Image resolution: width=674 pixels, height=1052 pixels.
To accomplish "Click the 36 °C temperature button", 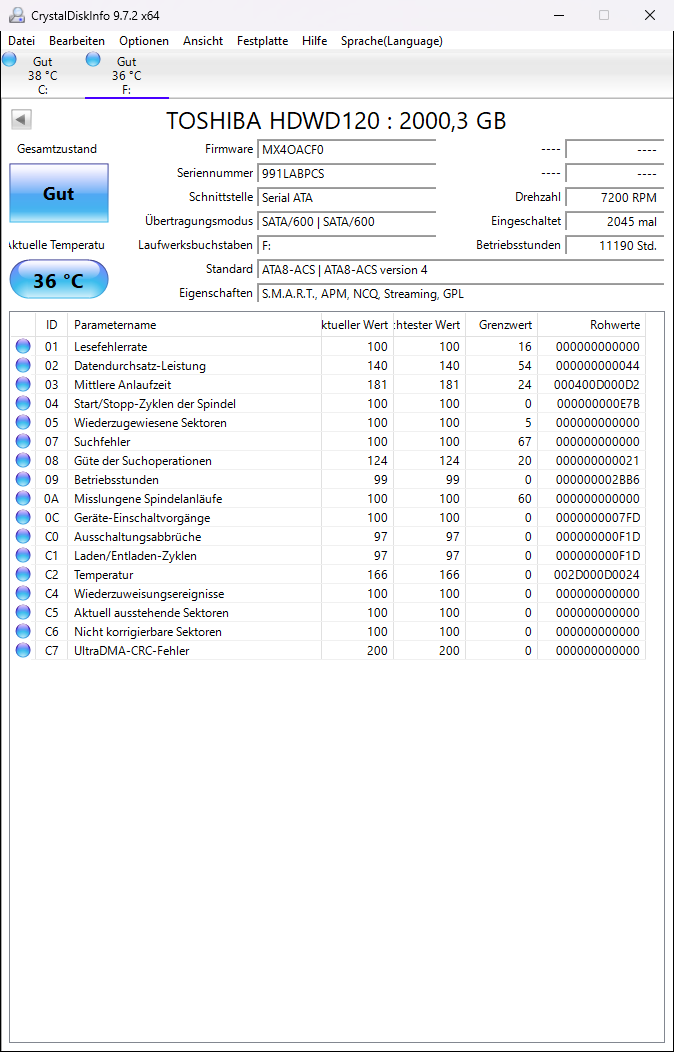I will pos(59,280).
